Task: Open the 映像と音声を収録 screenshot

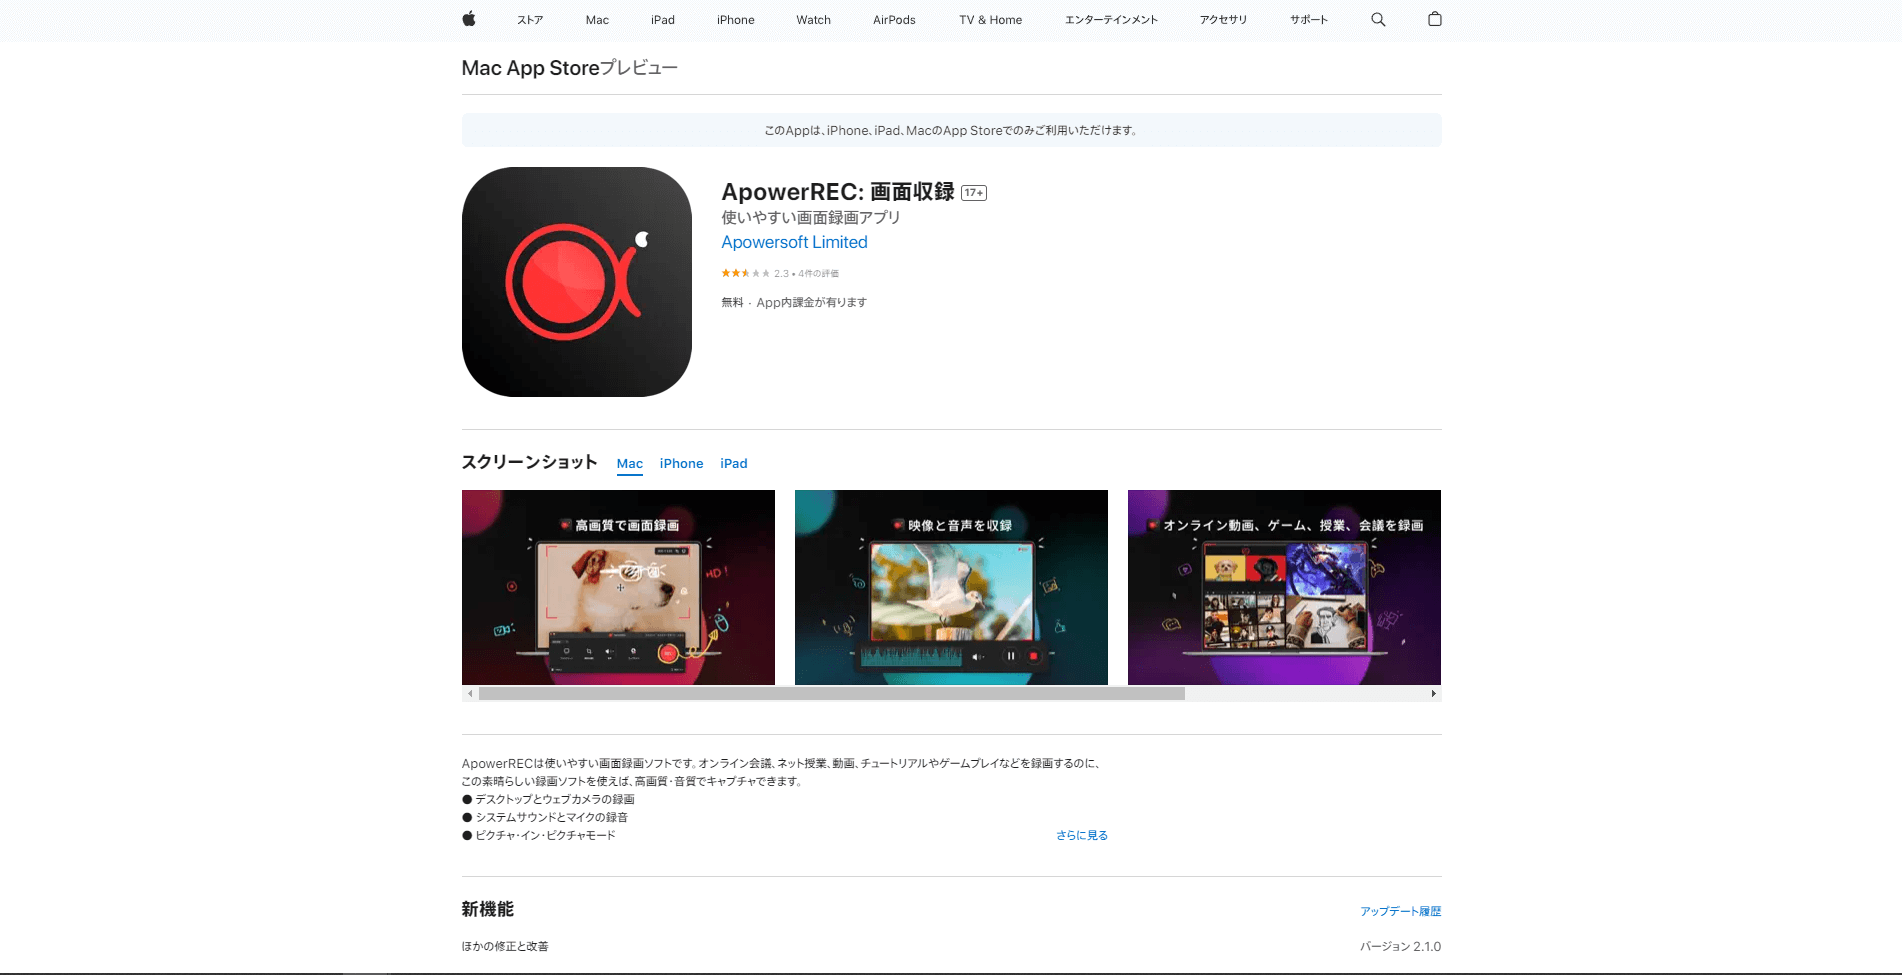Action: [x=951, y=587]
